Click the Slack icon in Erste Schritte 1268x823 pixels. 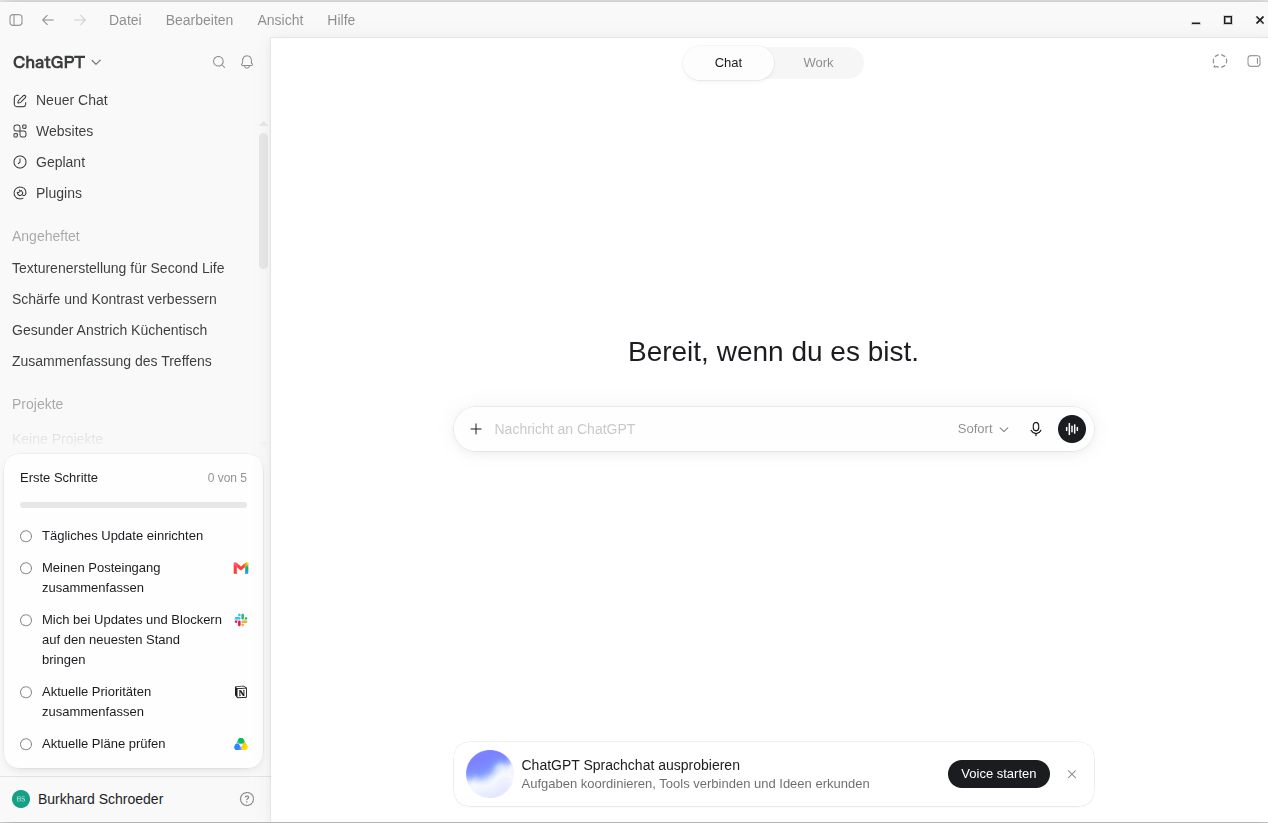(x=241, y=620)
